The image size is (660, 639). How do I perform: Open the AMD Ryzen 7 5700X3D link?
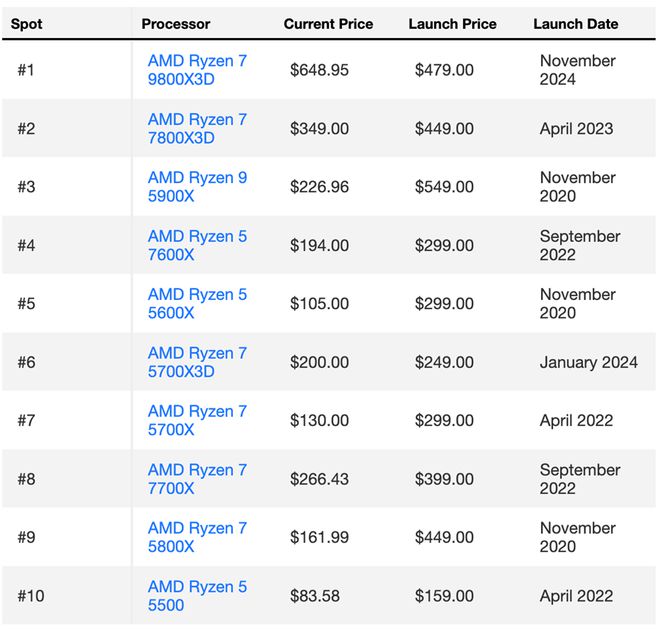point(197,362)
